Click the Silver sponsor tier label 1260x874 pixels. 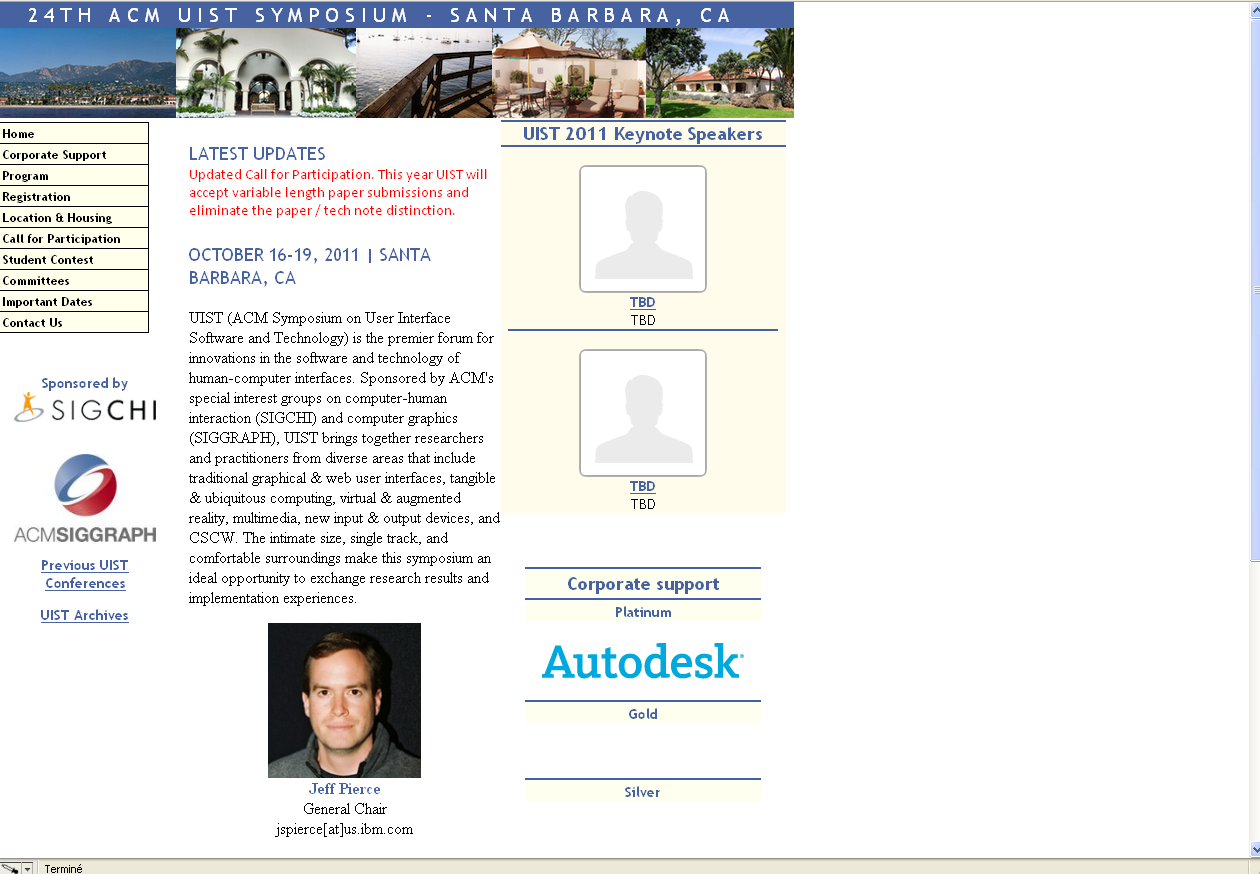(643, 792)
